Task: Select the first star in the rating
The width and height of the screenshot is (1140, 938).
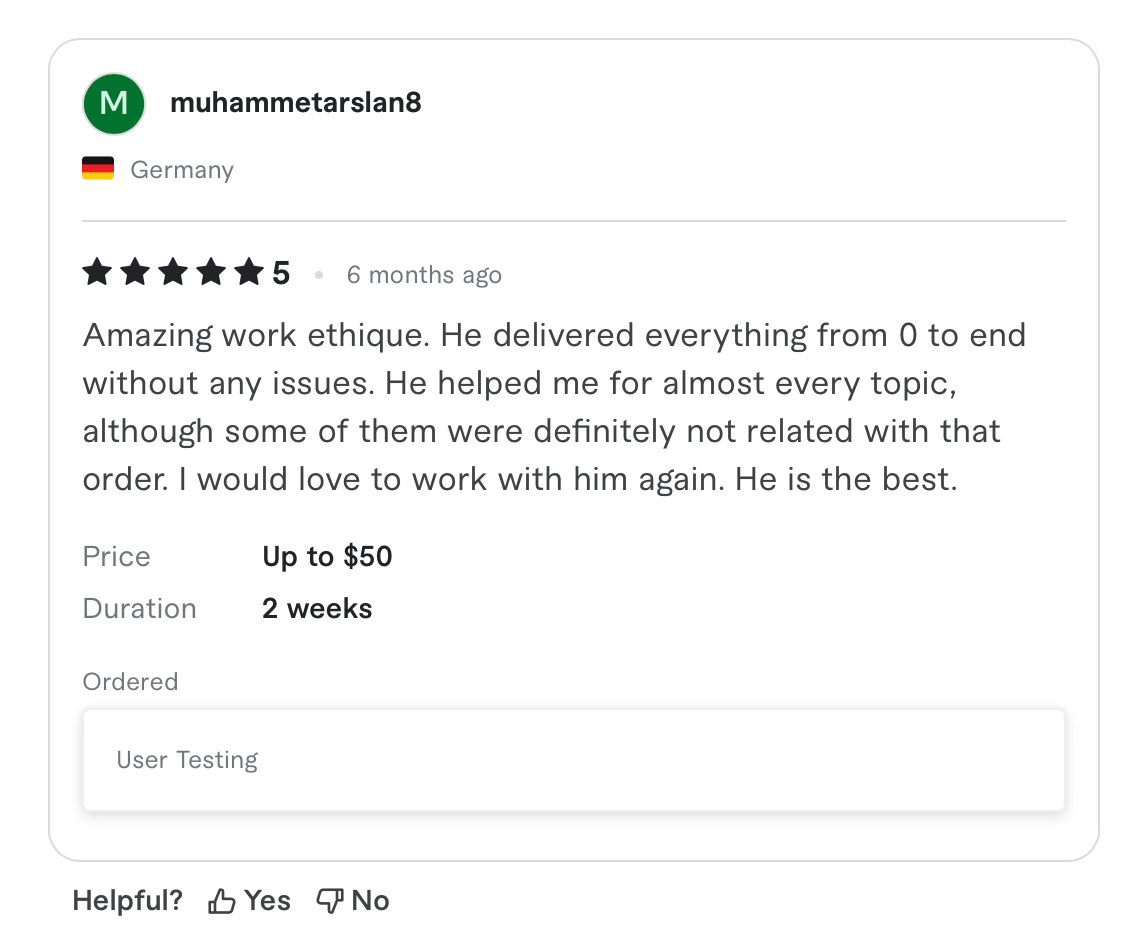Action: 97,271
